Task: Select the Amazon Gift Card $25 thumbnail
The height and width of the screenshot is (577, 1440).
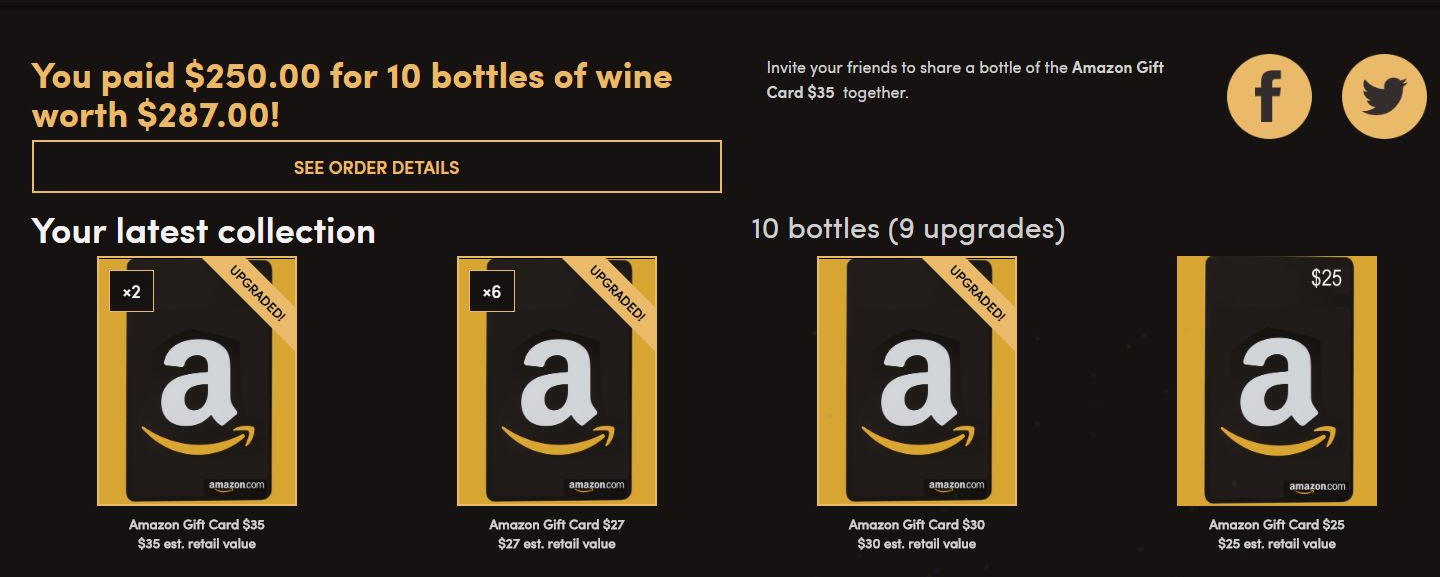Action: (1277, 381)
